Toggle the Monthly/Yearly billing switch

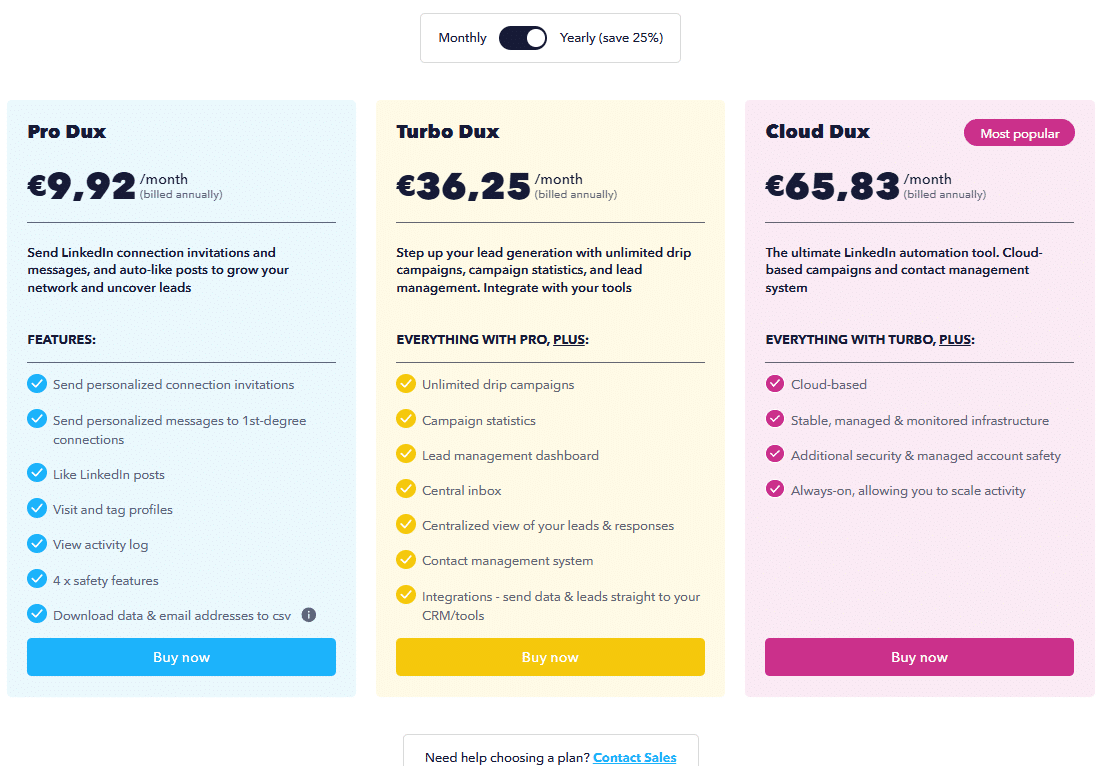pyautogui.click(x=523, y=38)
